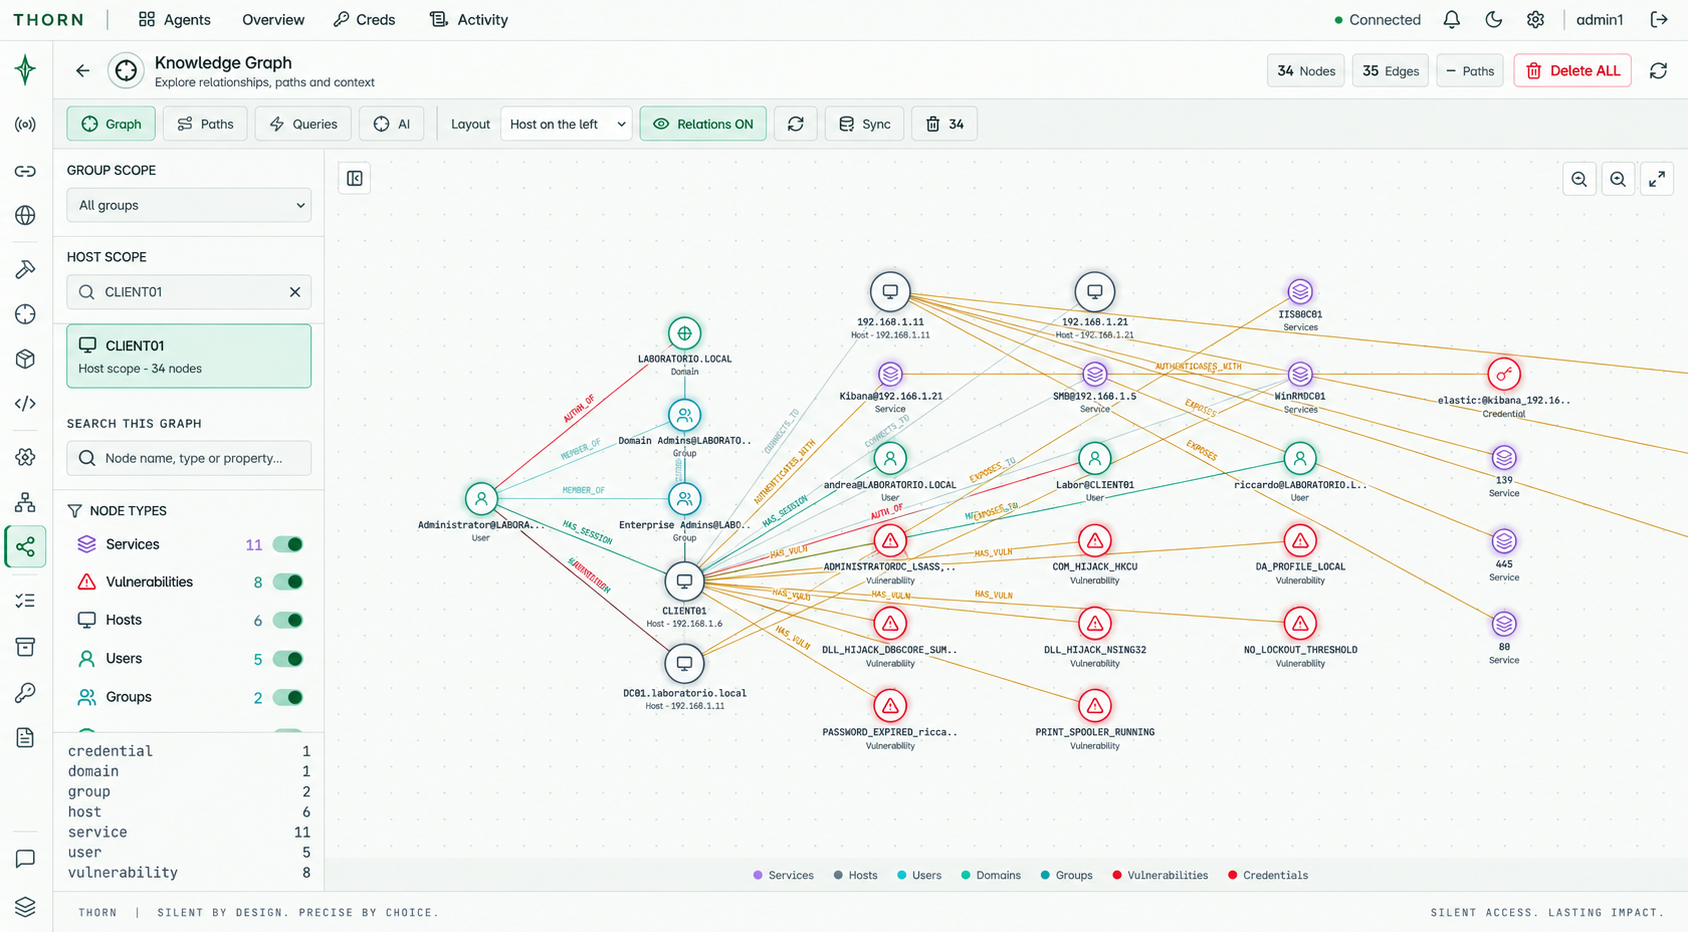Turn off Relations ON toggle
1688x932 pixels.
click(x=703, y=124)
